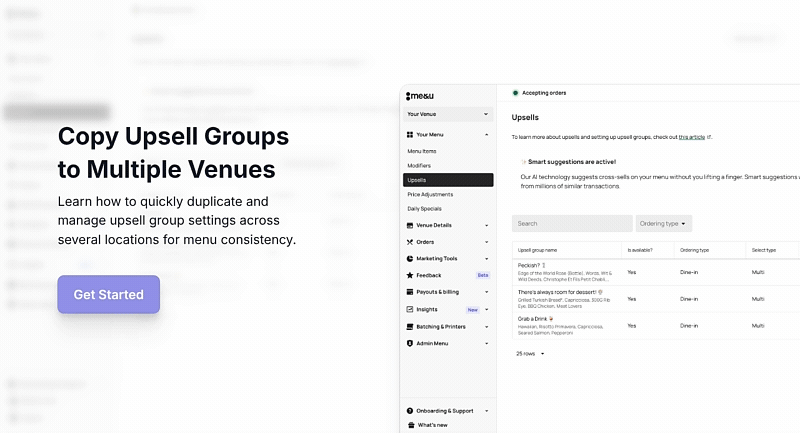800x433 pixels.
Task: Click the Your Menu grid icon
Action: [410, 135]
